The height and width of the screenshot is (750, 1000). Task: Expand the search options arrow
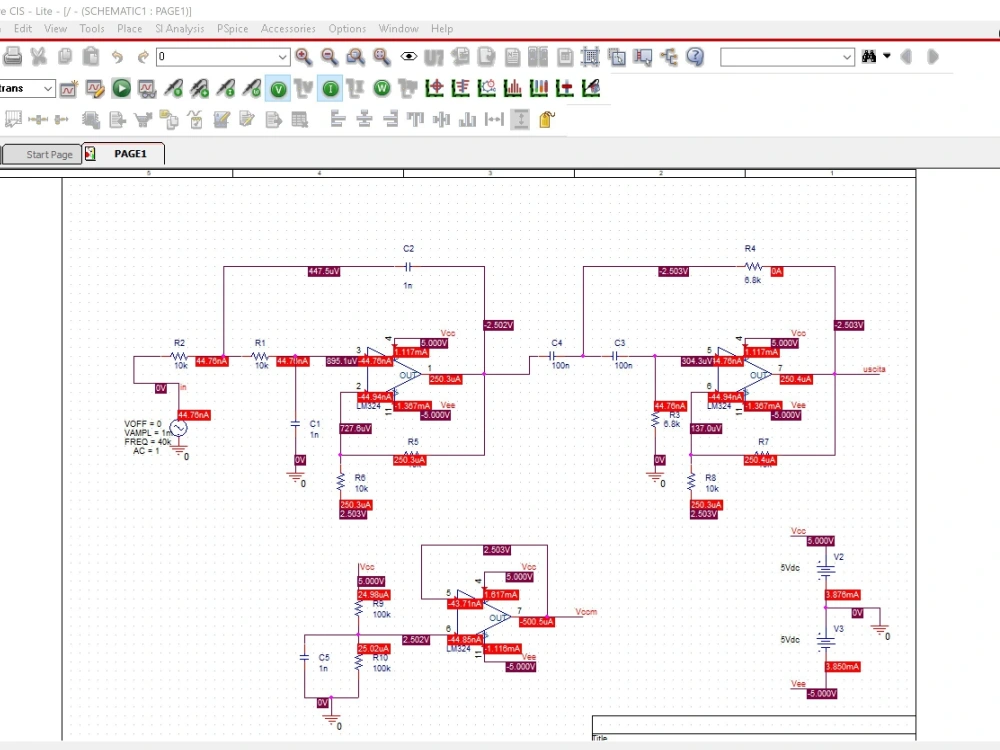point(886,56)
